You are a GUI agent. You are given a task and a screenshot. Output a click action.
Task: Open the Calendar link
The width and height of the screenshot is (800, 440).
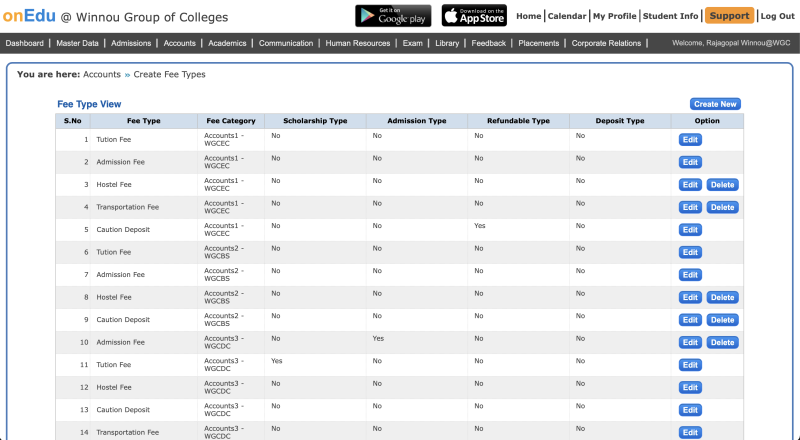tap(567, 16)
